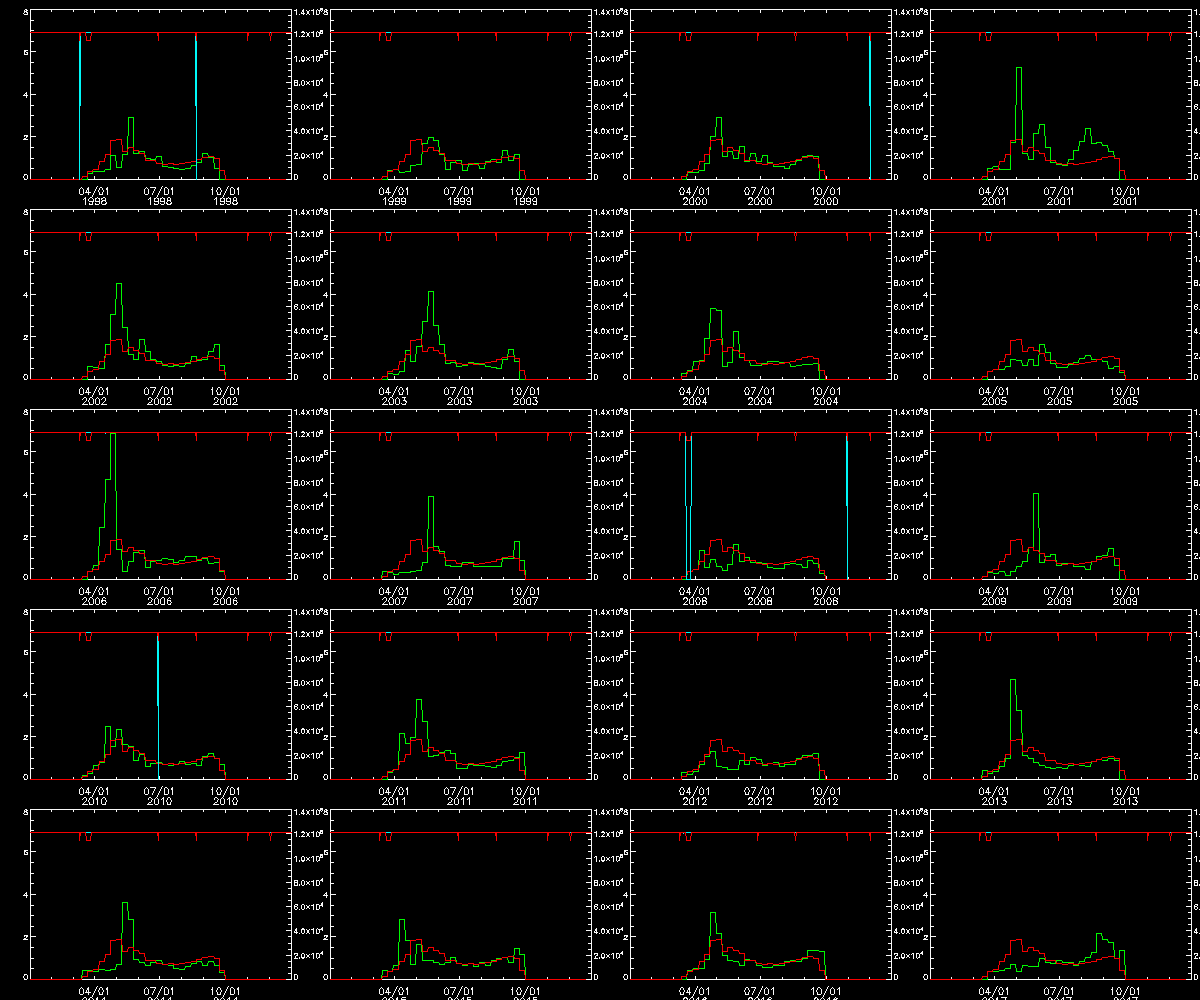Select the "04/01 2011" x-axis date label
Screen dimensions: 1200x1000
[x=394, y=796]
